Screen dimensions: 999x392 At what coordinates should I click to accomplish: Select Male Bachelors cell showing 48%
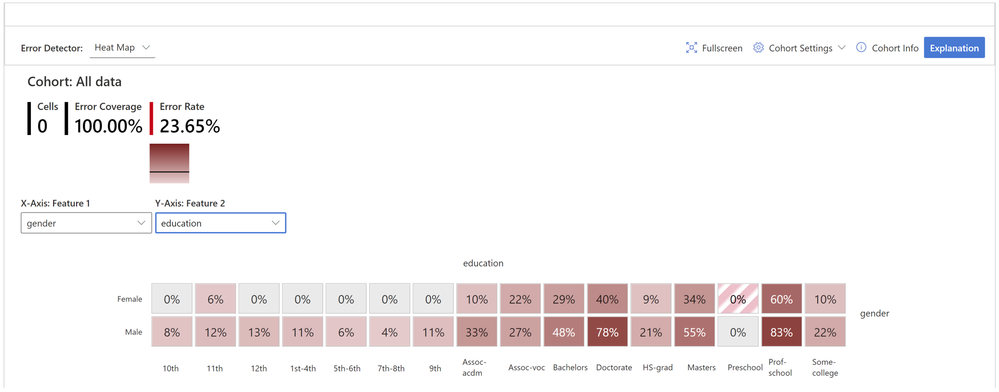pos(564,331)
